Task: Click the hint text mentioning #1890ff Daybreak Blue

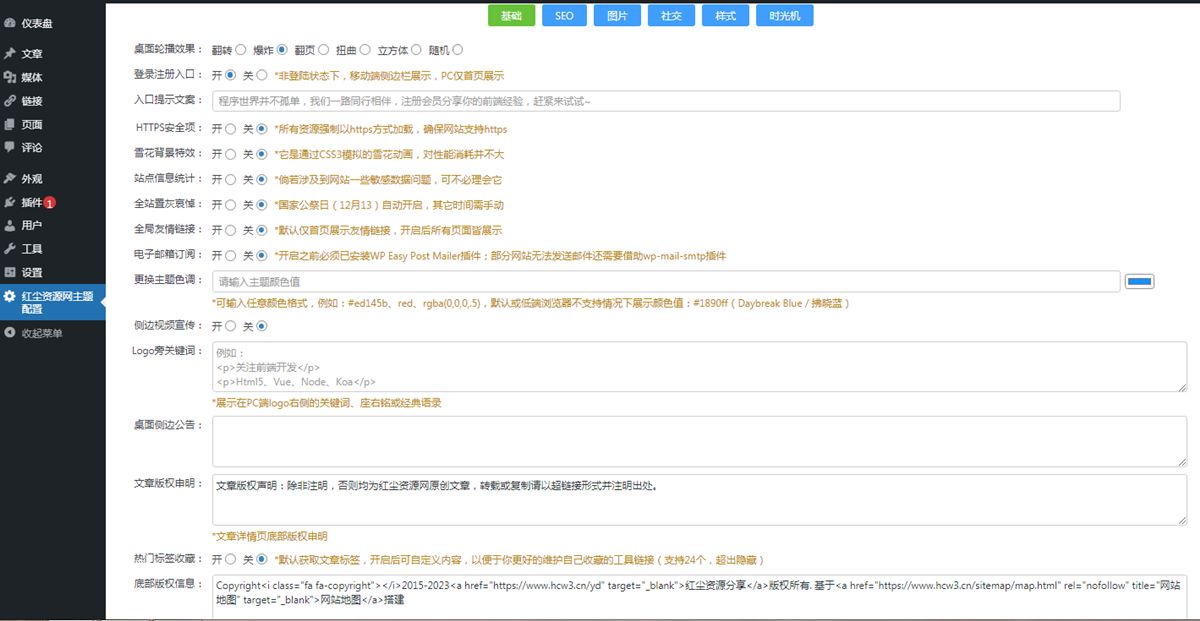Action: click(x=531, y=303)
